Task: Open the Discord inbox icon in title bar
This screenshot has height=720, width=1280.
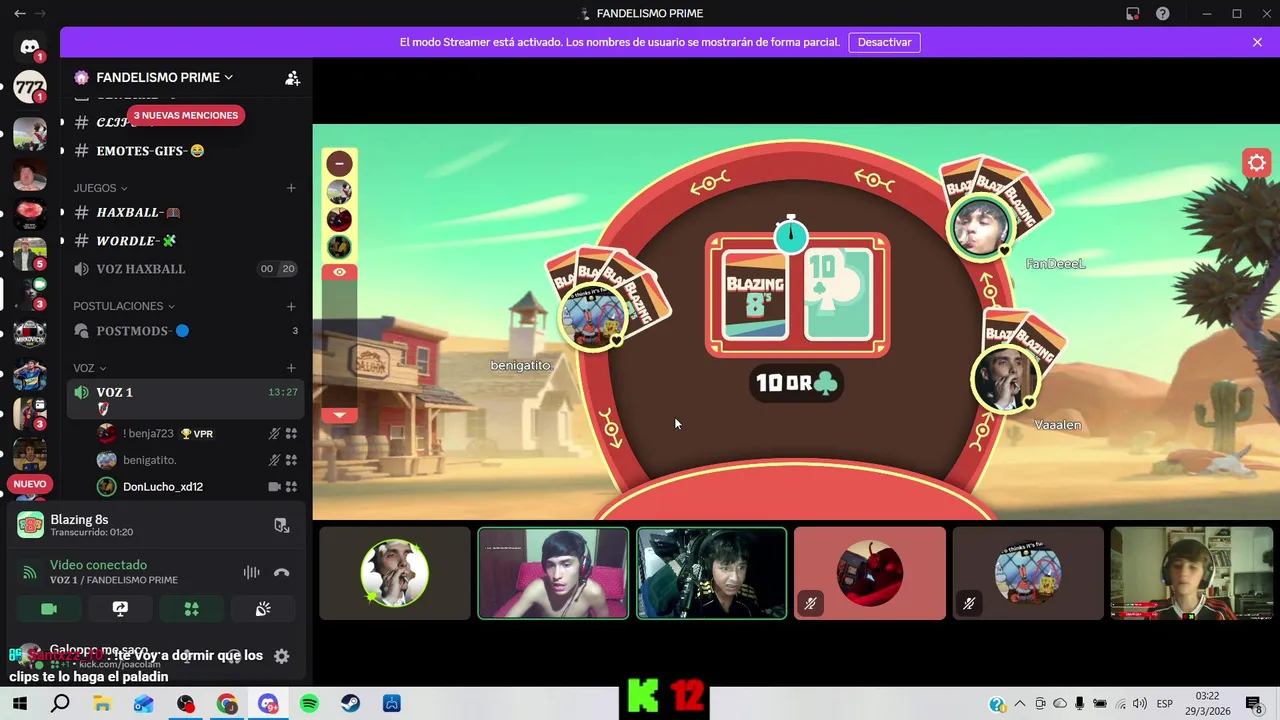Action: click(x=1132, y=13)
